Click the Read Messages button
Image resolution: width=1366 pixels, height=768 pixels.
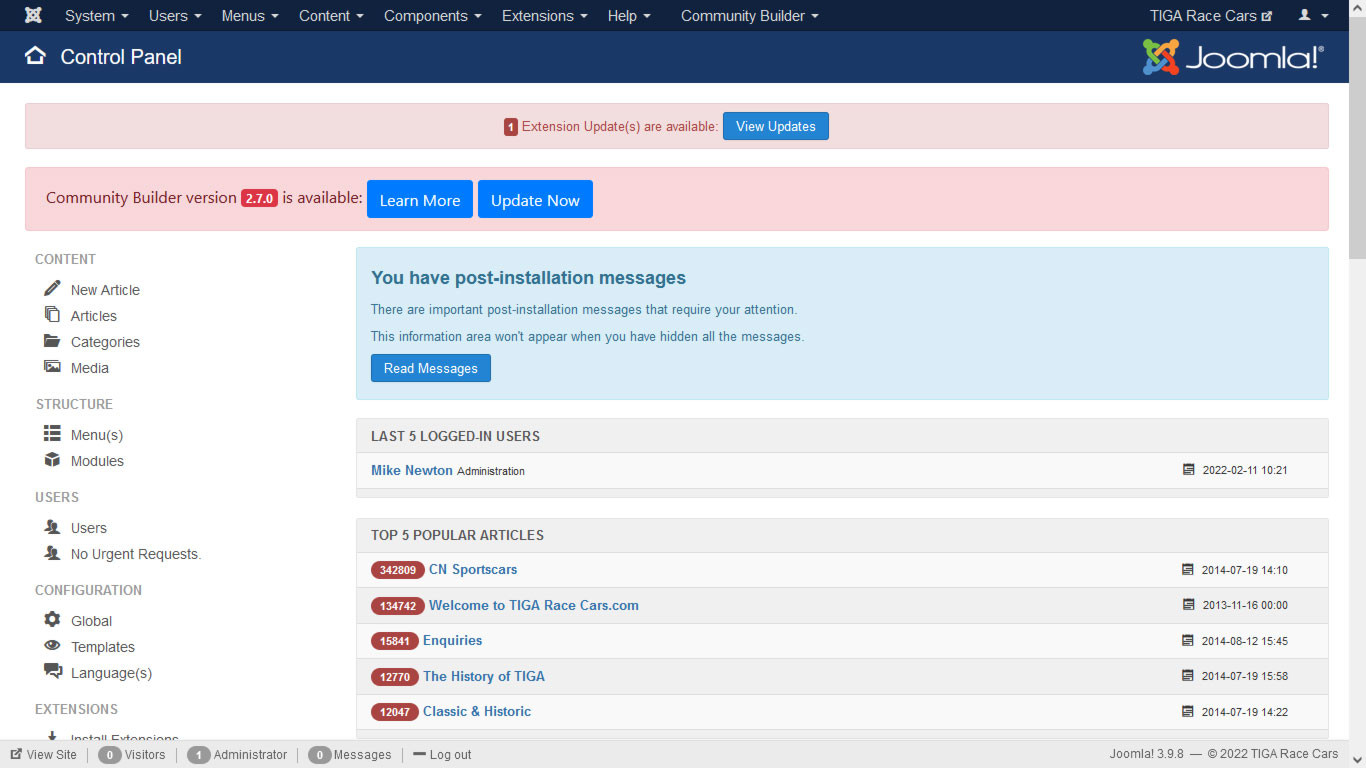[x=431, y=368]
